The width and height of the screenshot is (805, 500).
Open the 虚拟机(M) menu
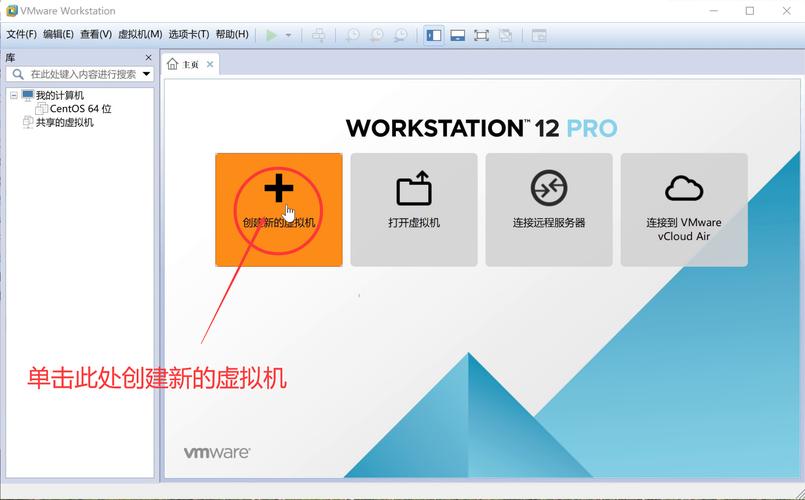coord(140,34)
